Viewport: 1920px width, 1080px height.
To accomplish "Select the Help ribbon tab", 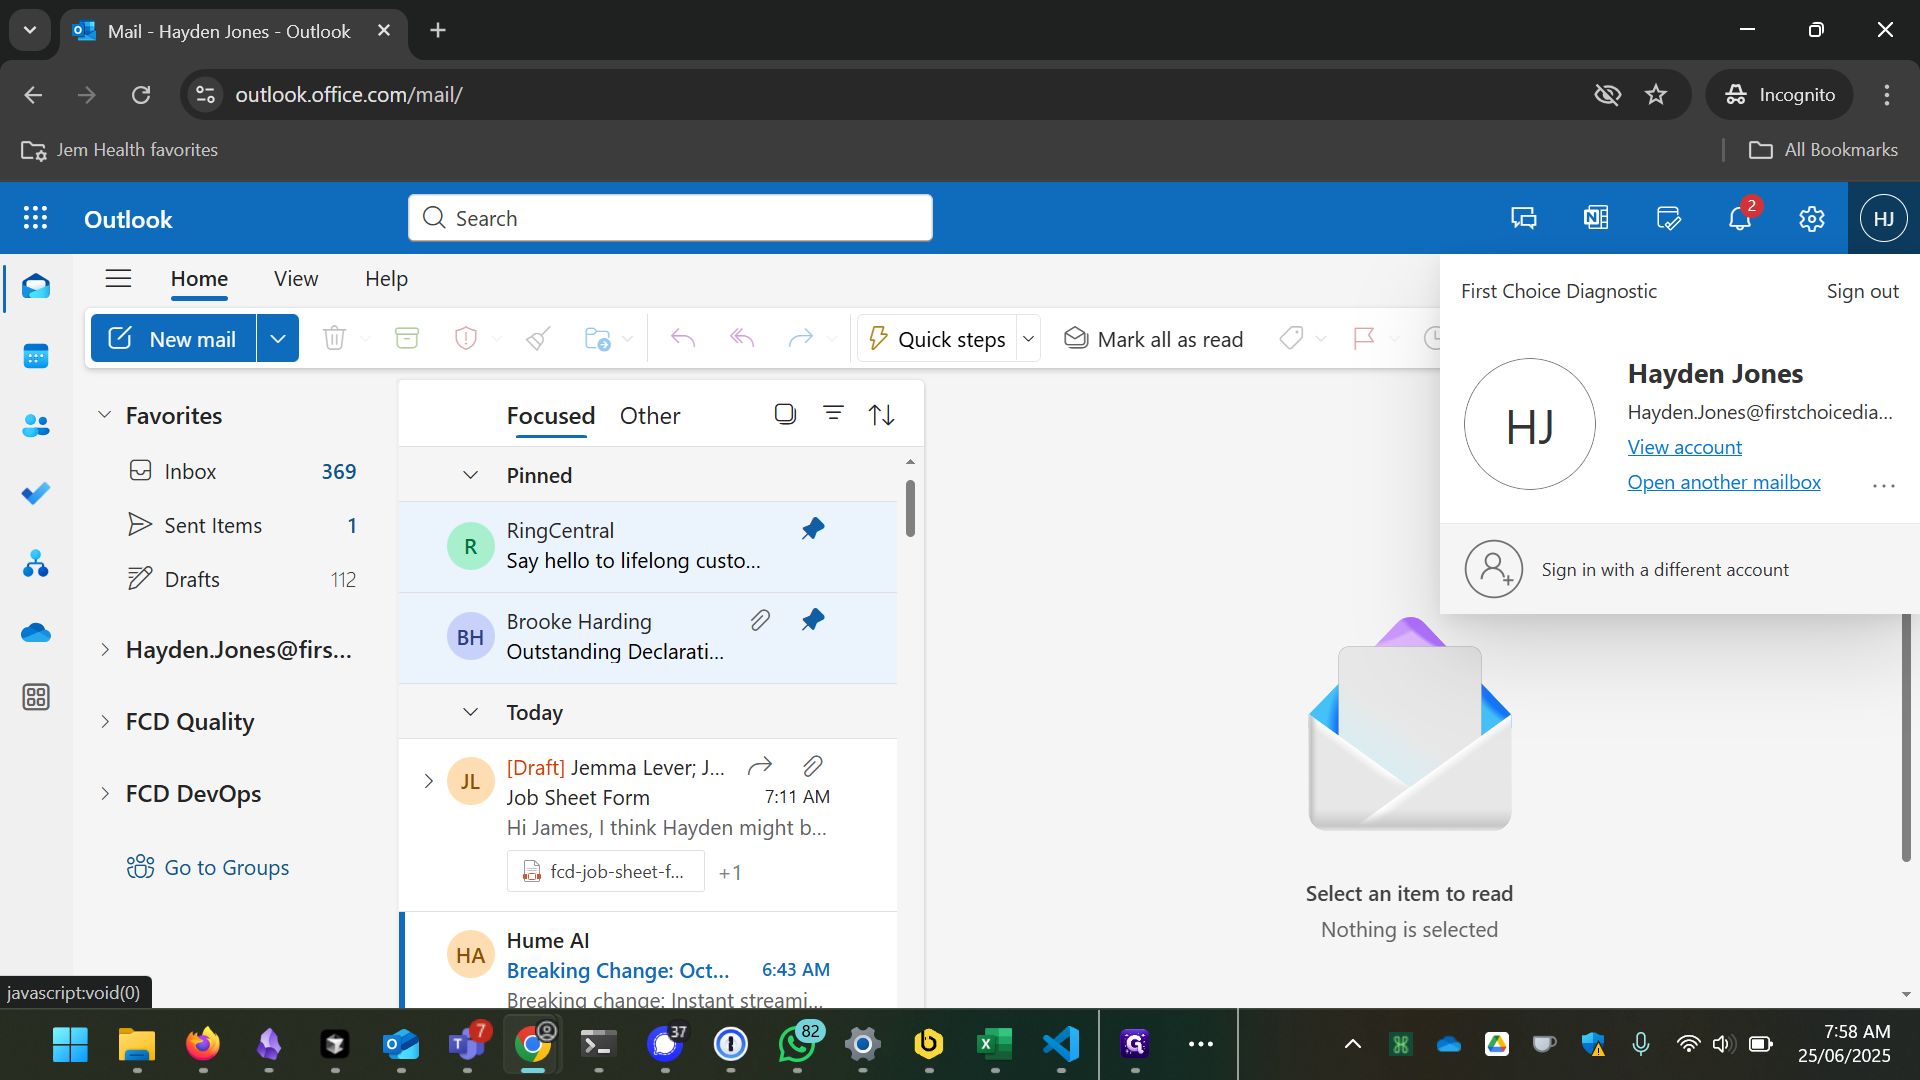I will click(x=386, y=279).
